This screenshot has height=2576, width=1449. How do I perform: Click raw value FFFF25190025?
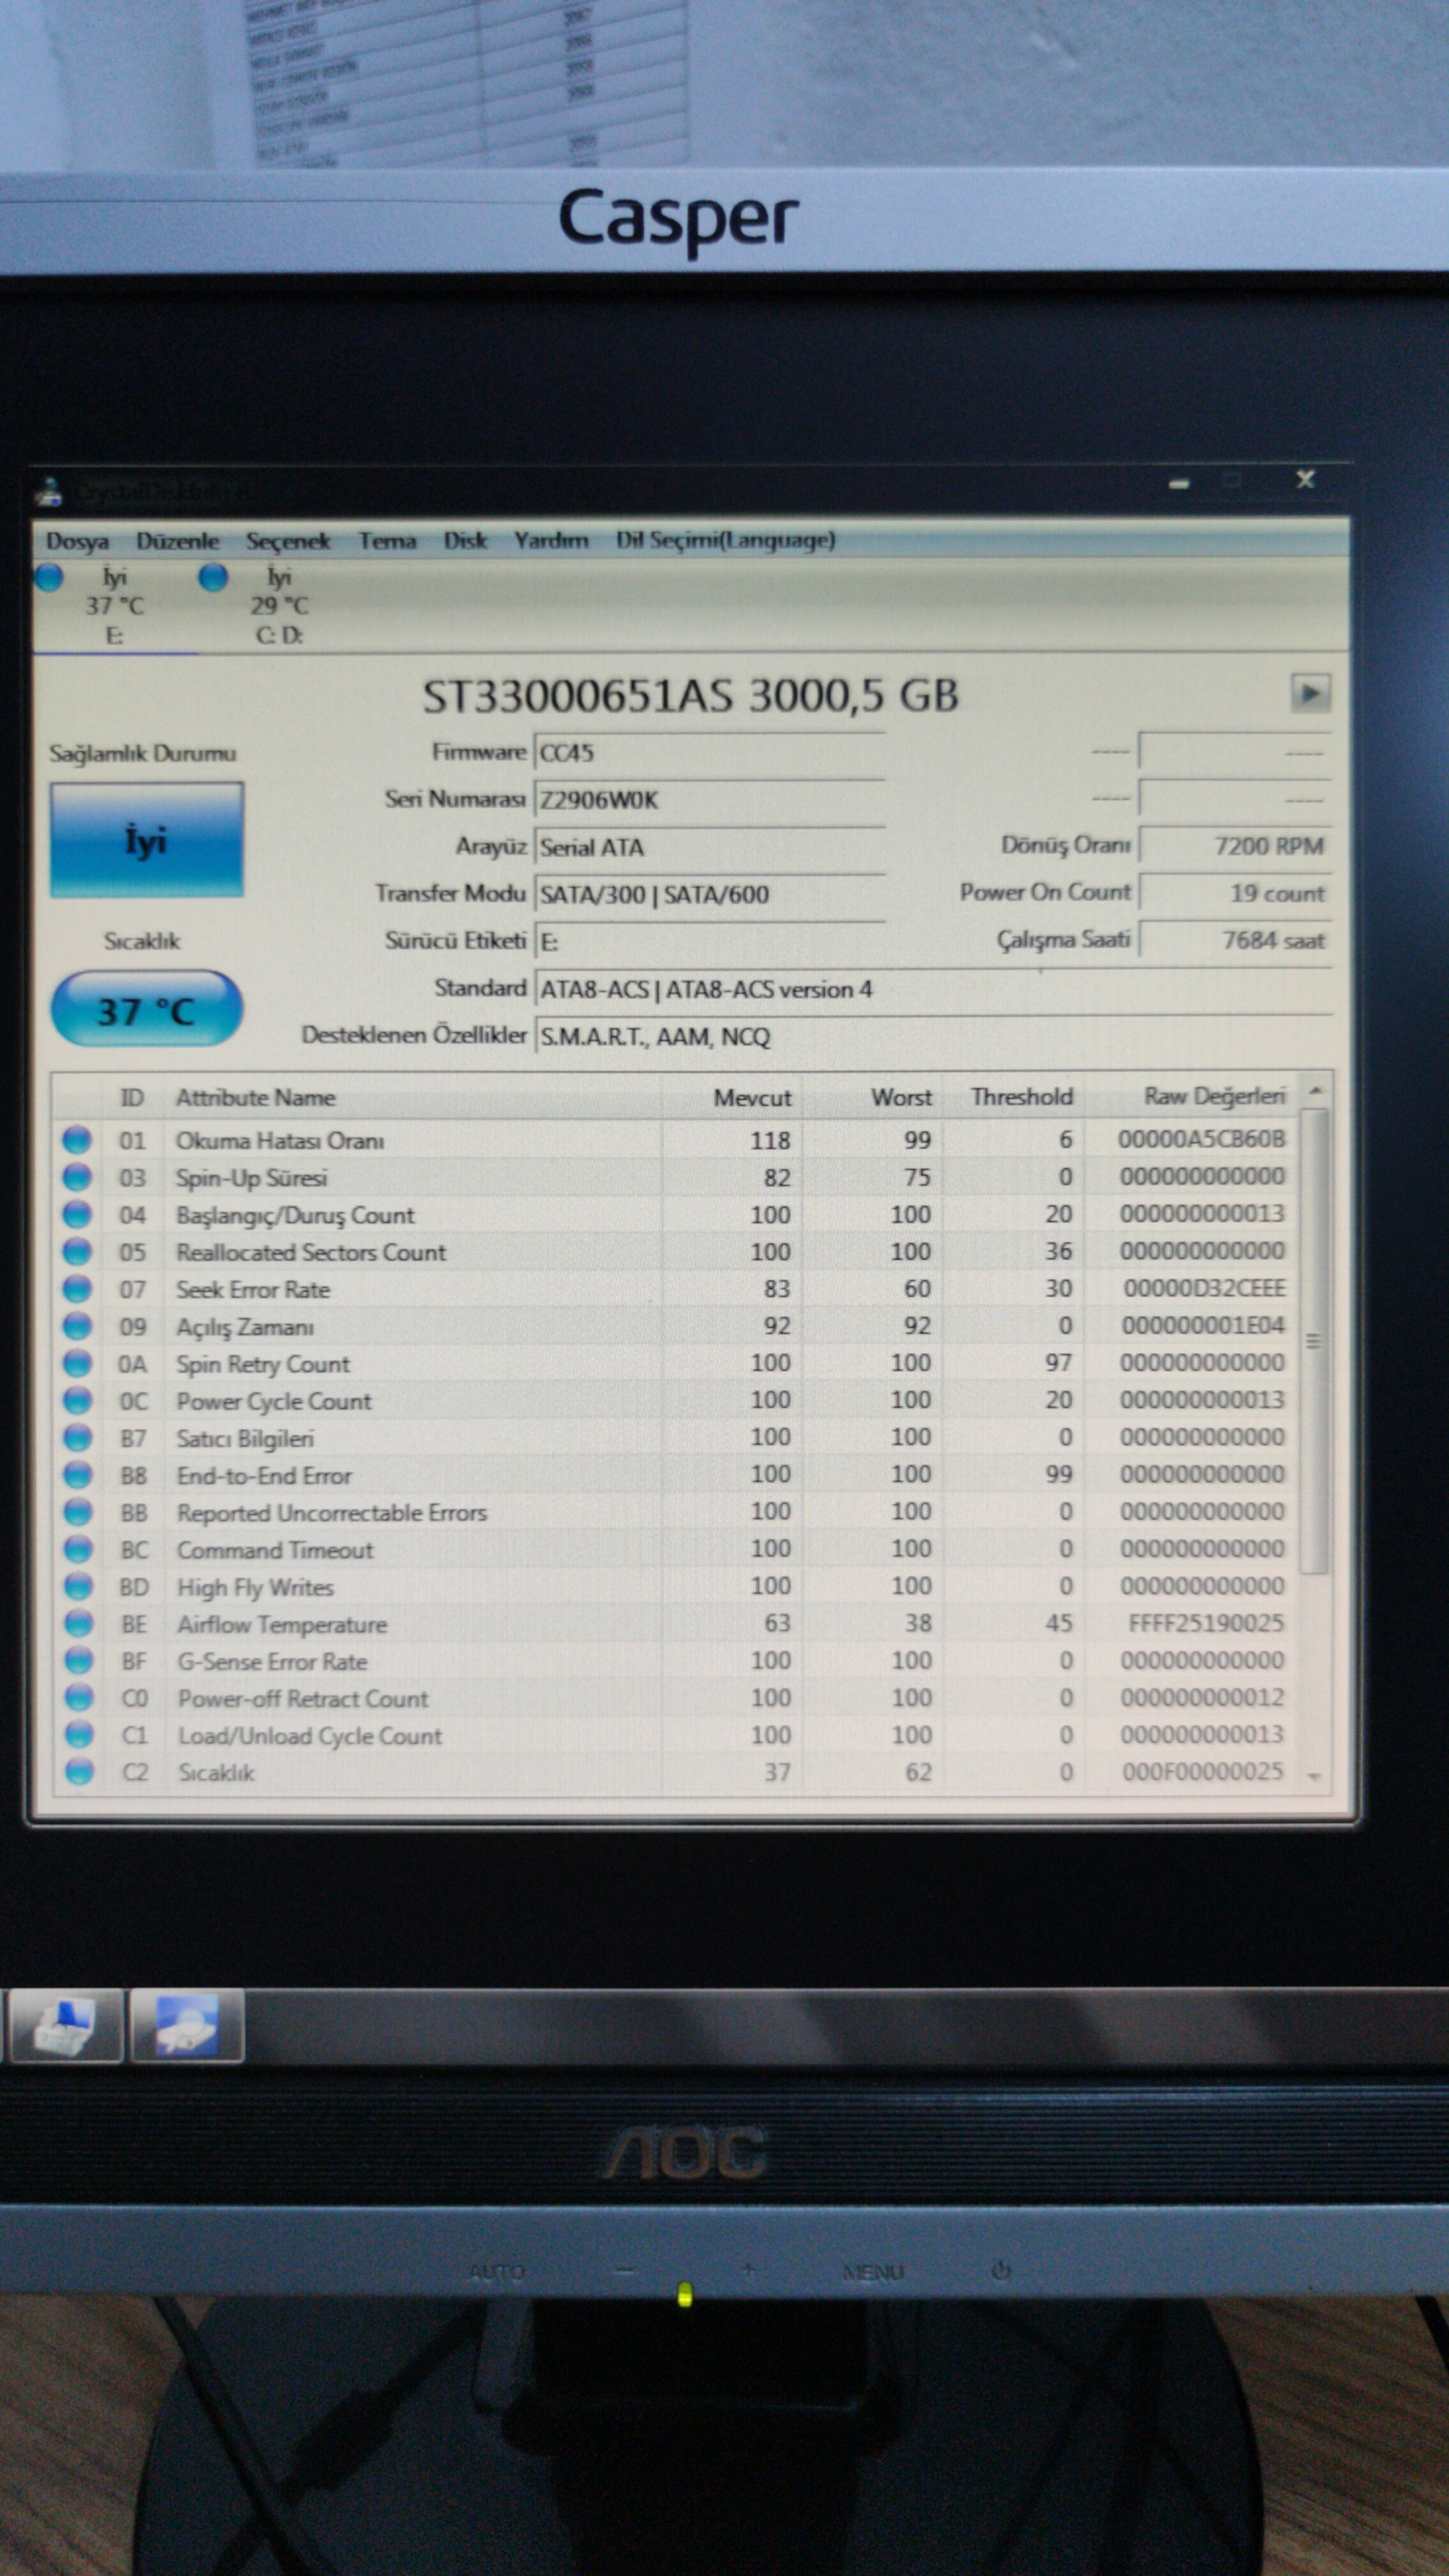(x=1206, y=1623)
